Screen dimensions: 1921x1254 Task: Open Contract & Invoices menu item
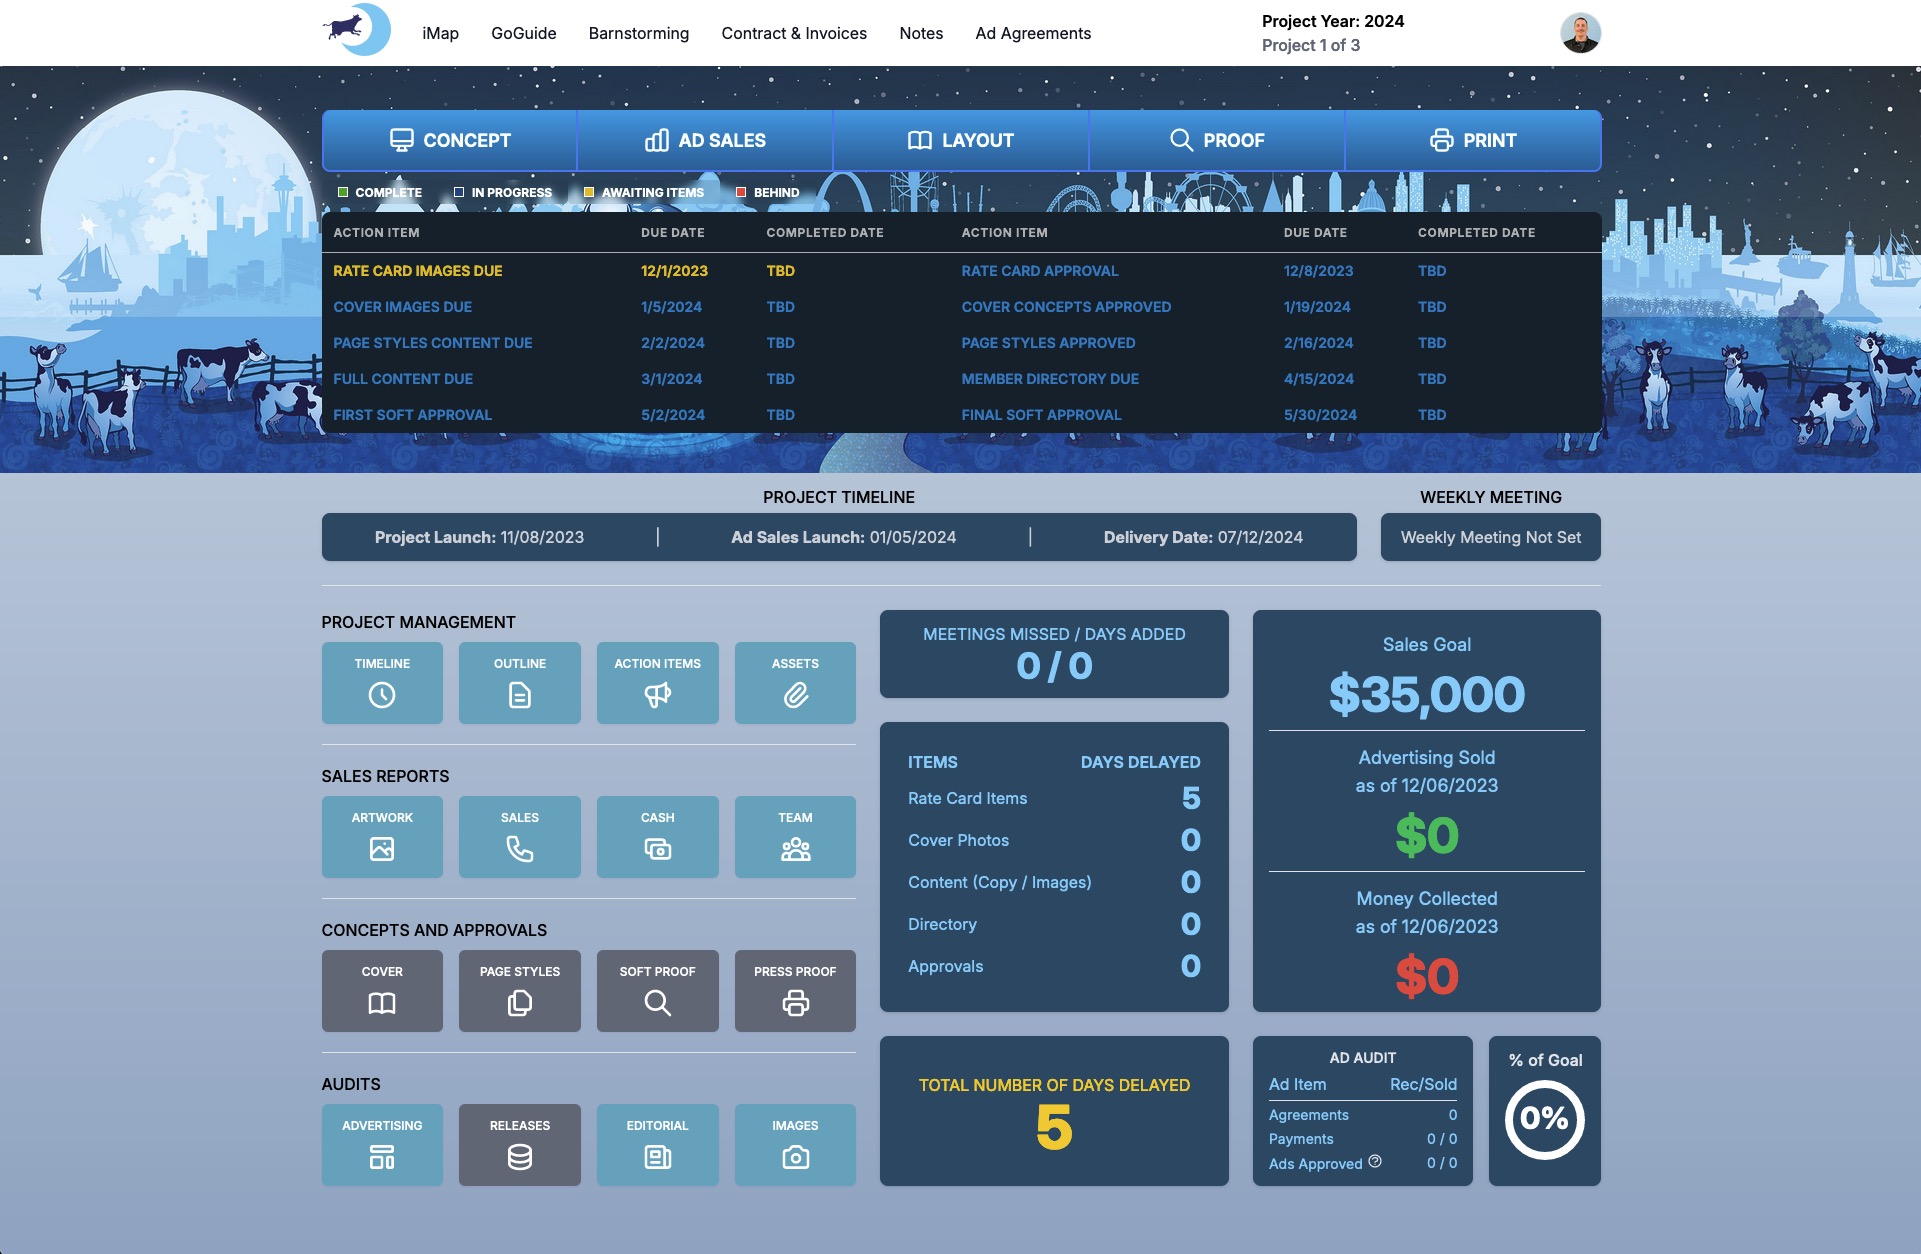coord(794,33)
